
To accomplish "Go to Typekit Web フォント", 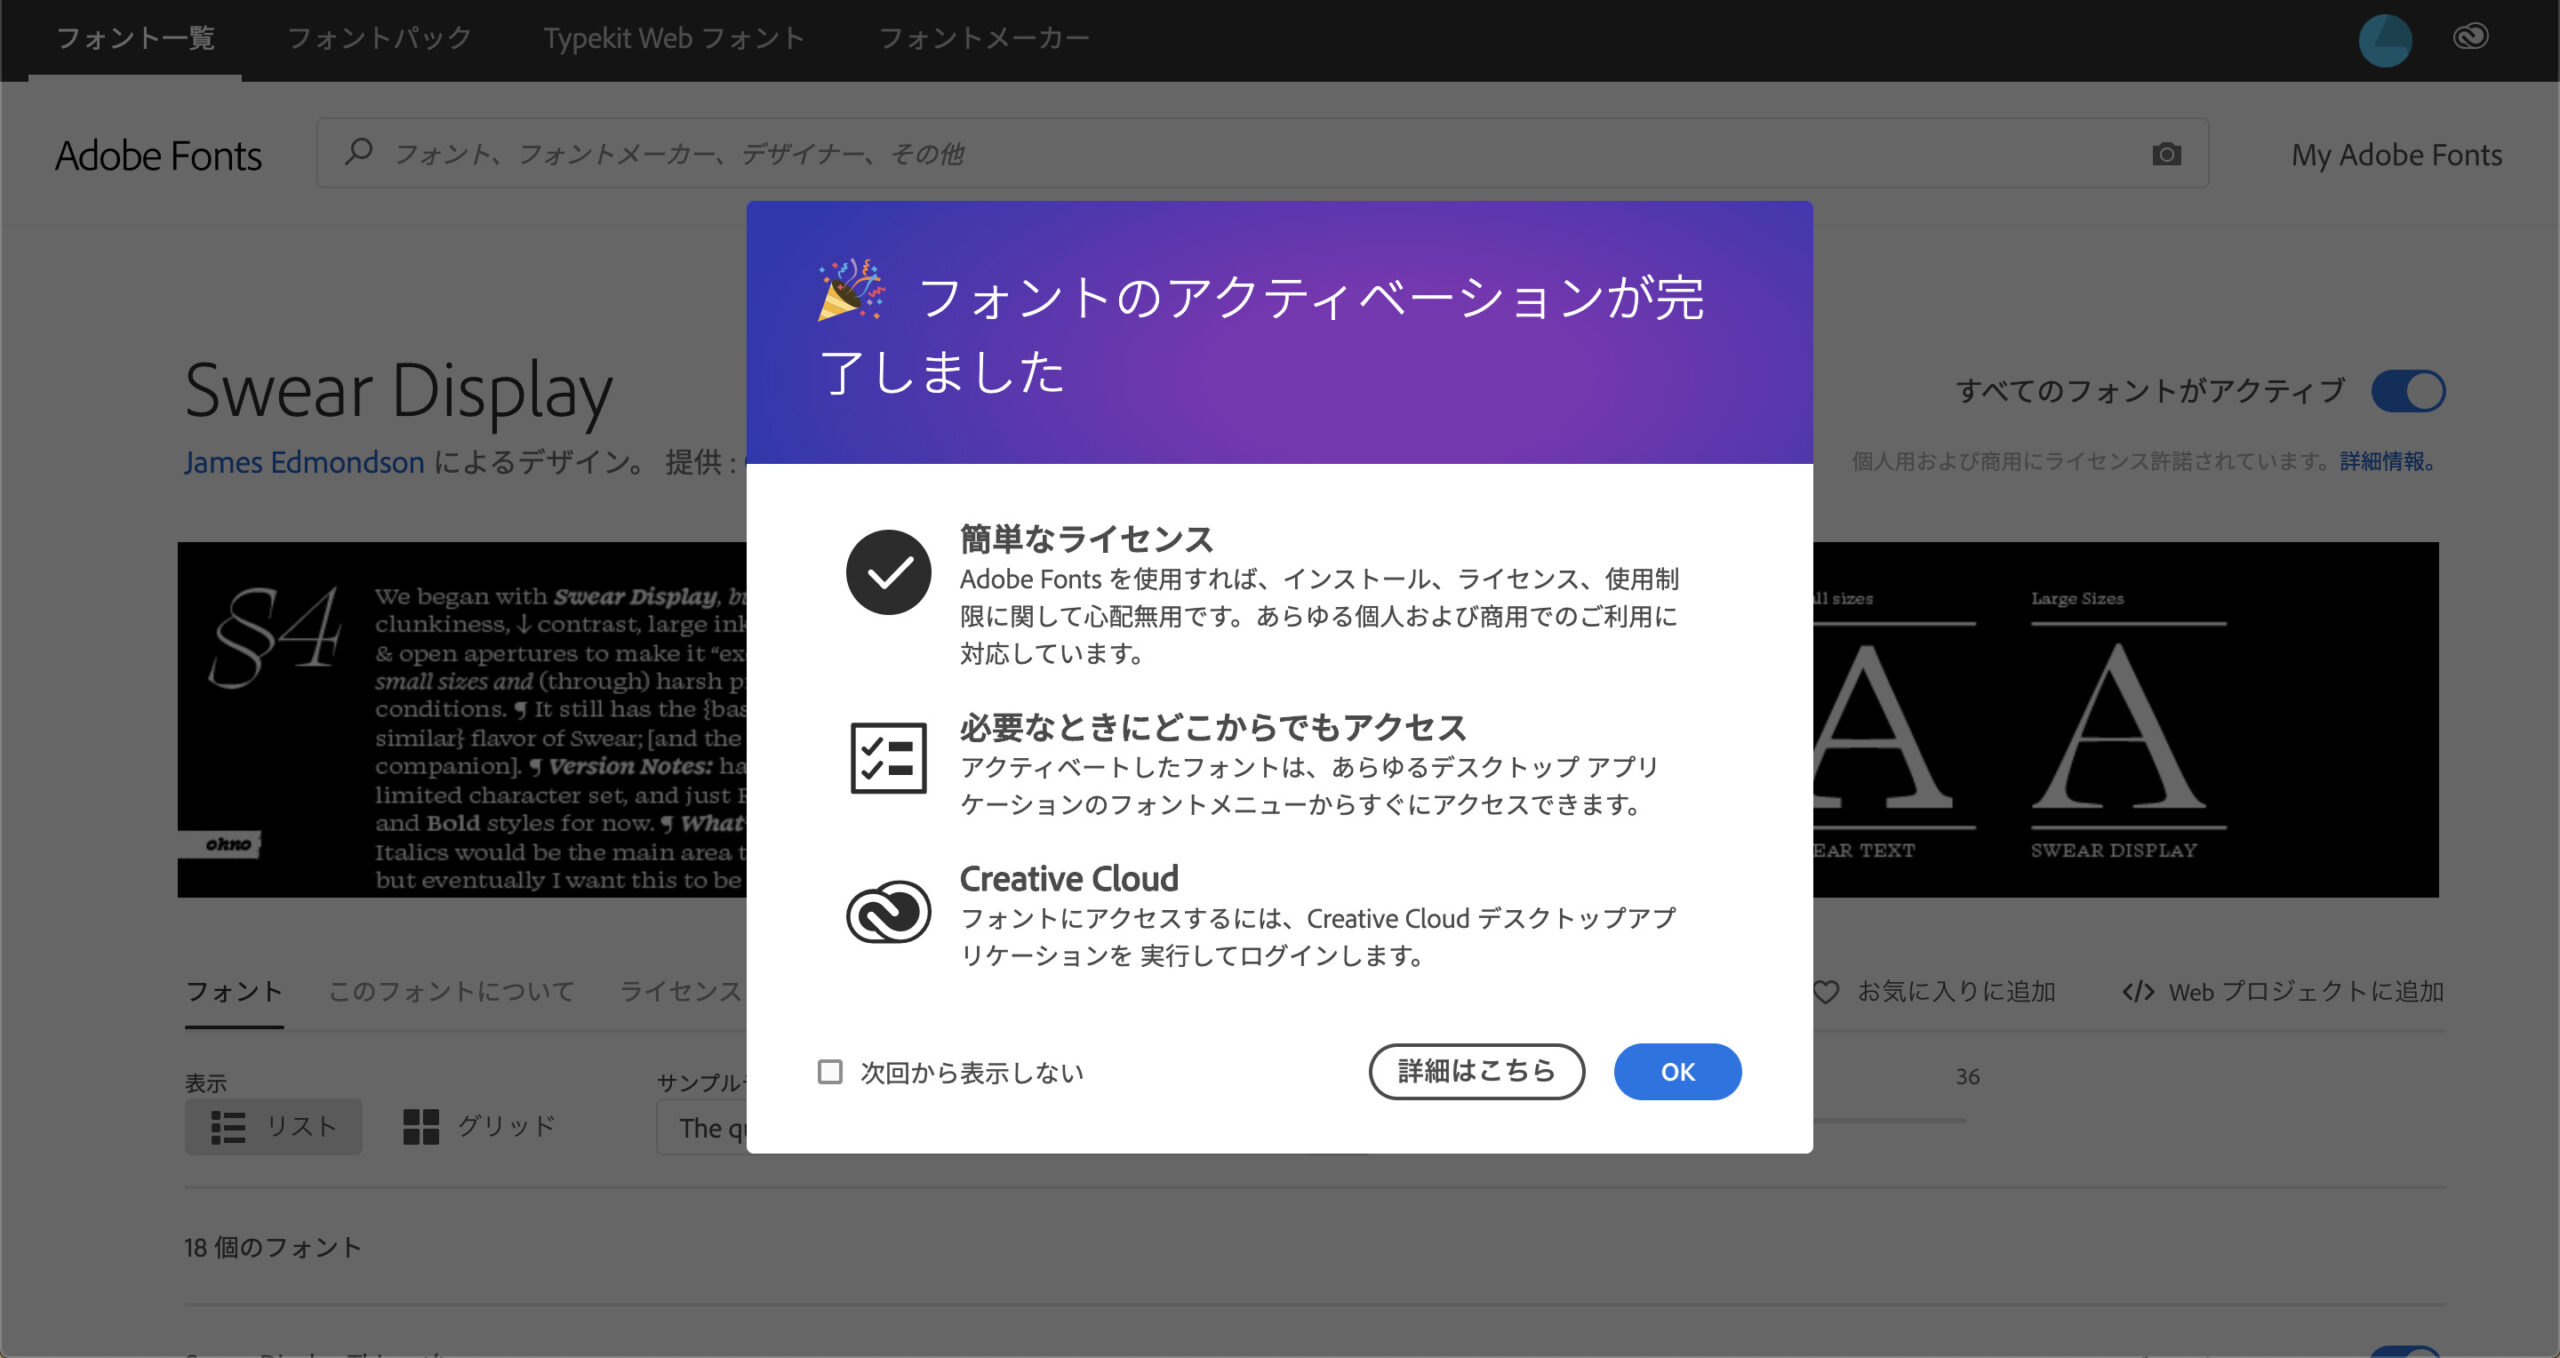I will click(x=674, y=38).
